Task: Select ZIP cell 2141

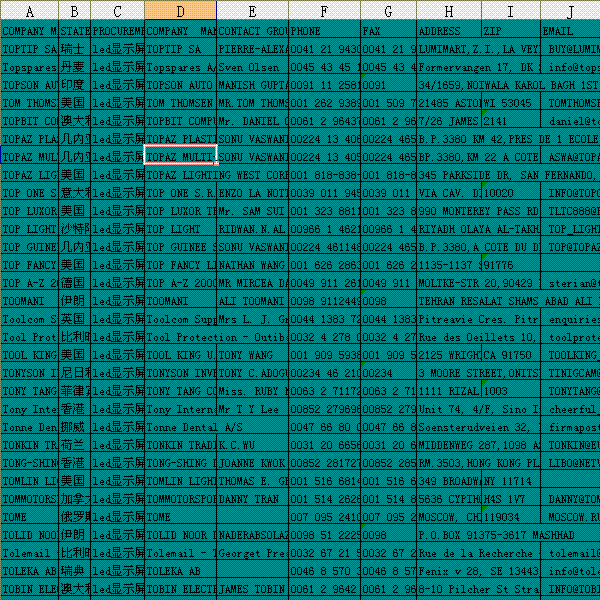Action: [x=511, y=121]
